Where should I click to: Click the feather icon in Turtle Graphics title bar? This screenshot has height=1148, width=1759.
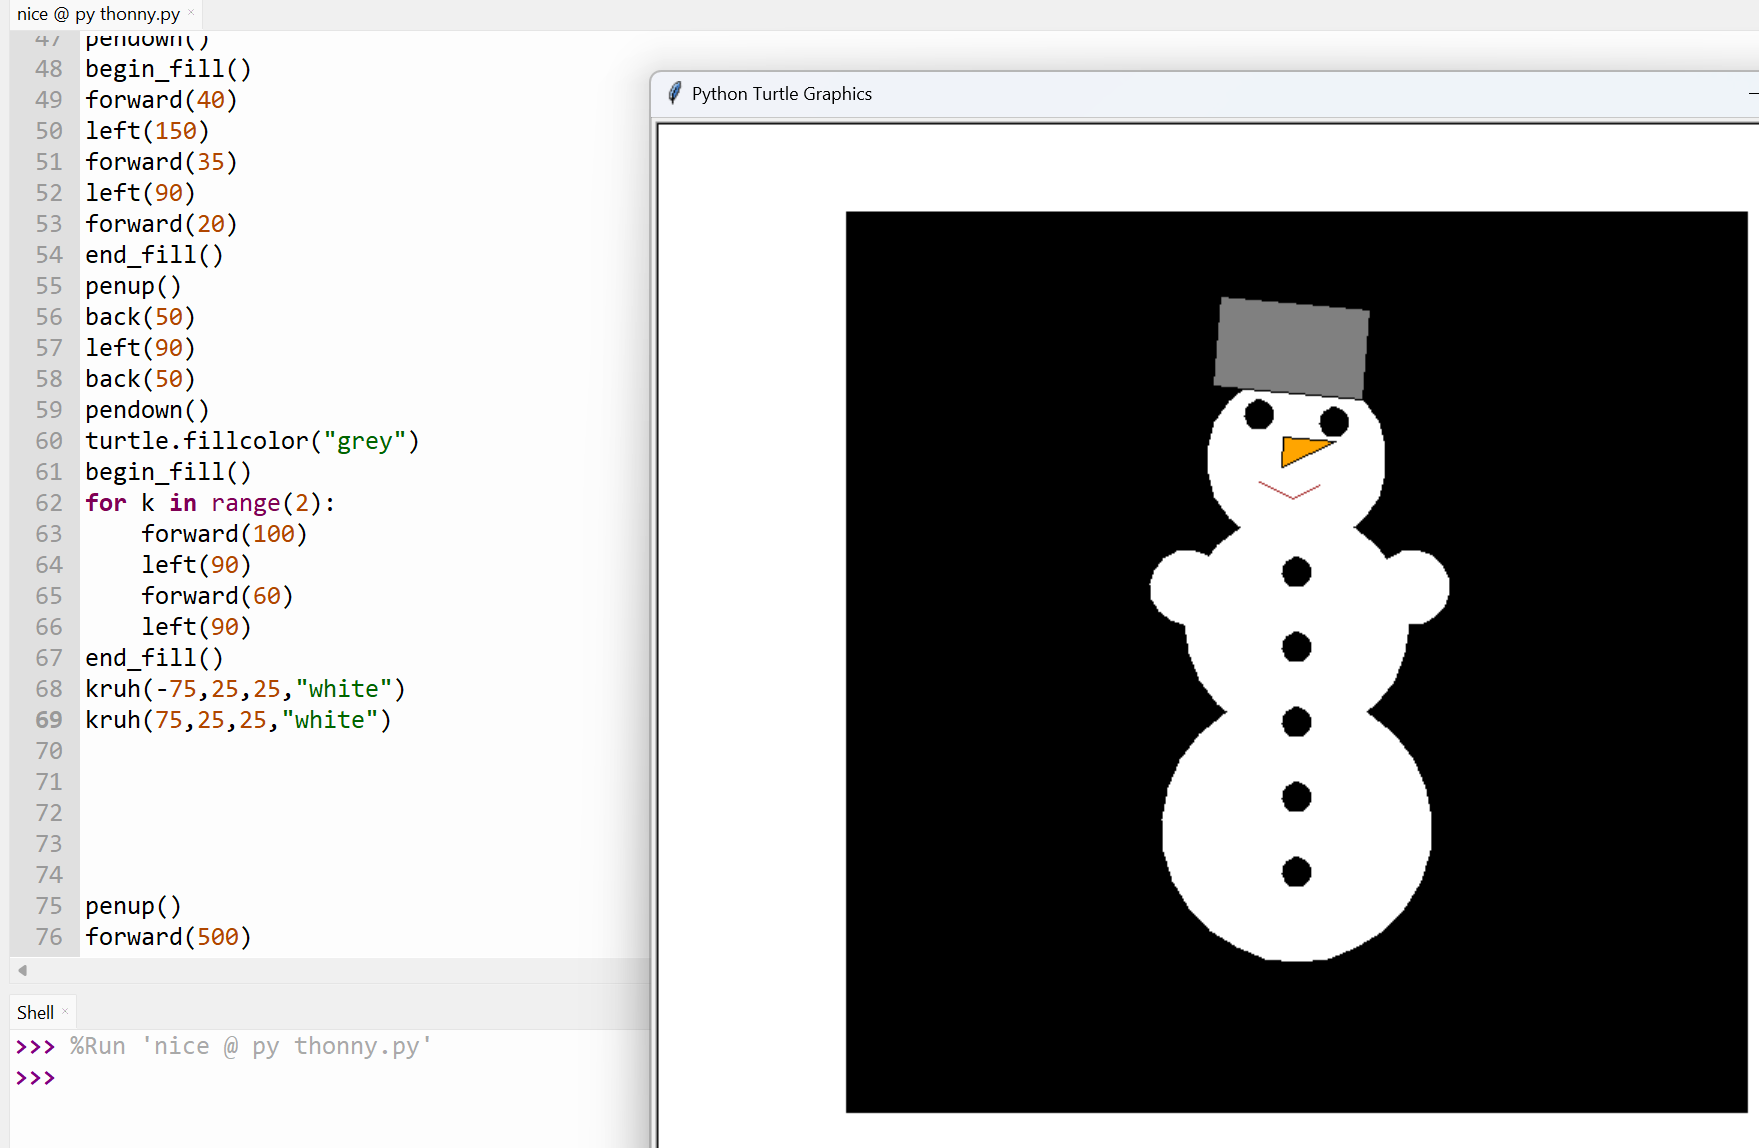[x=675, y=93]
